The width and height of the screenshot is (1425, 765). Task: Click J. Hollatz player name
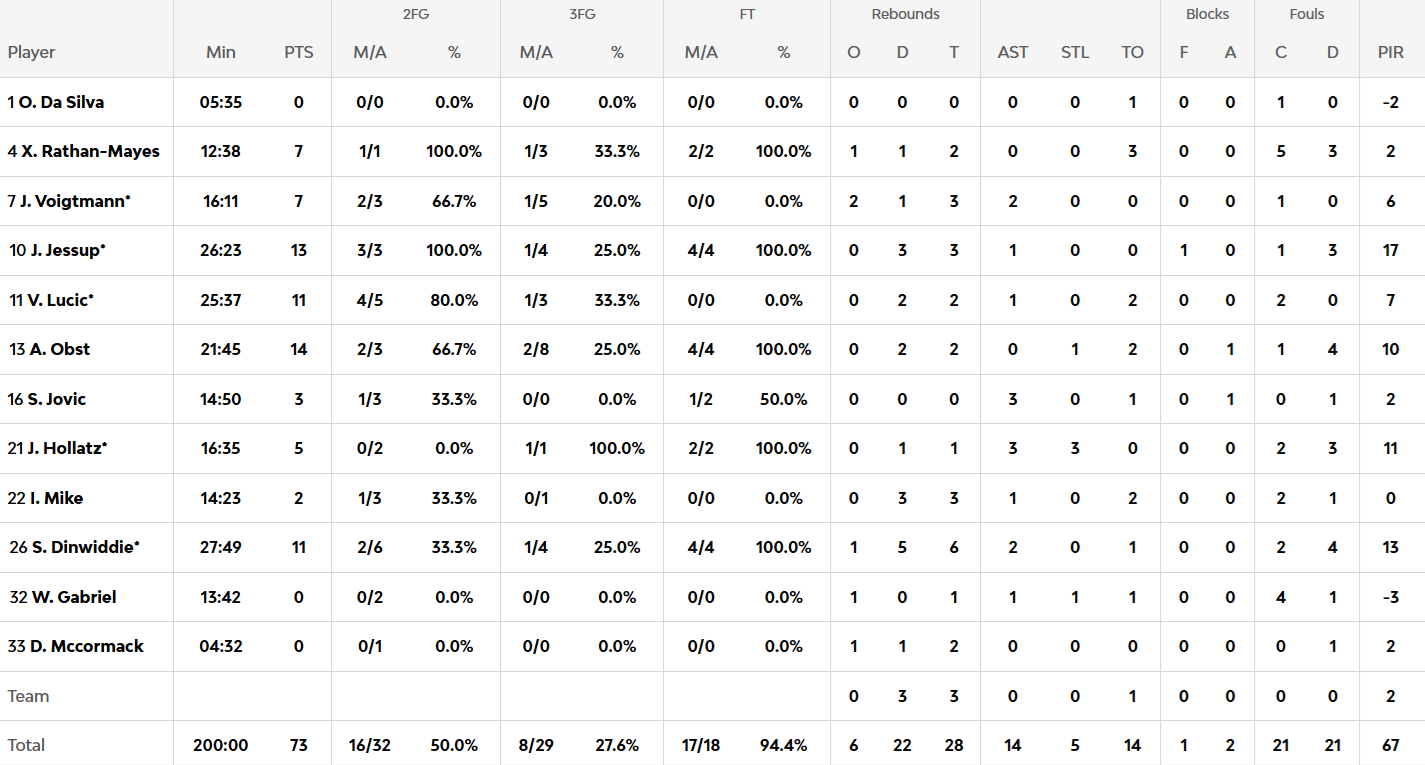tap(66, 448)
